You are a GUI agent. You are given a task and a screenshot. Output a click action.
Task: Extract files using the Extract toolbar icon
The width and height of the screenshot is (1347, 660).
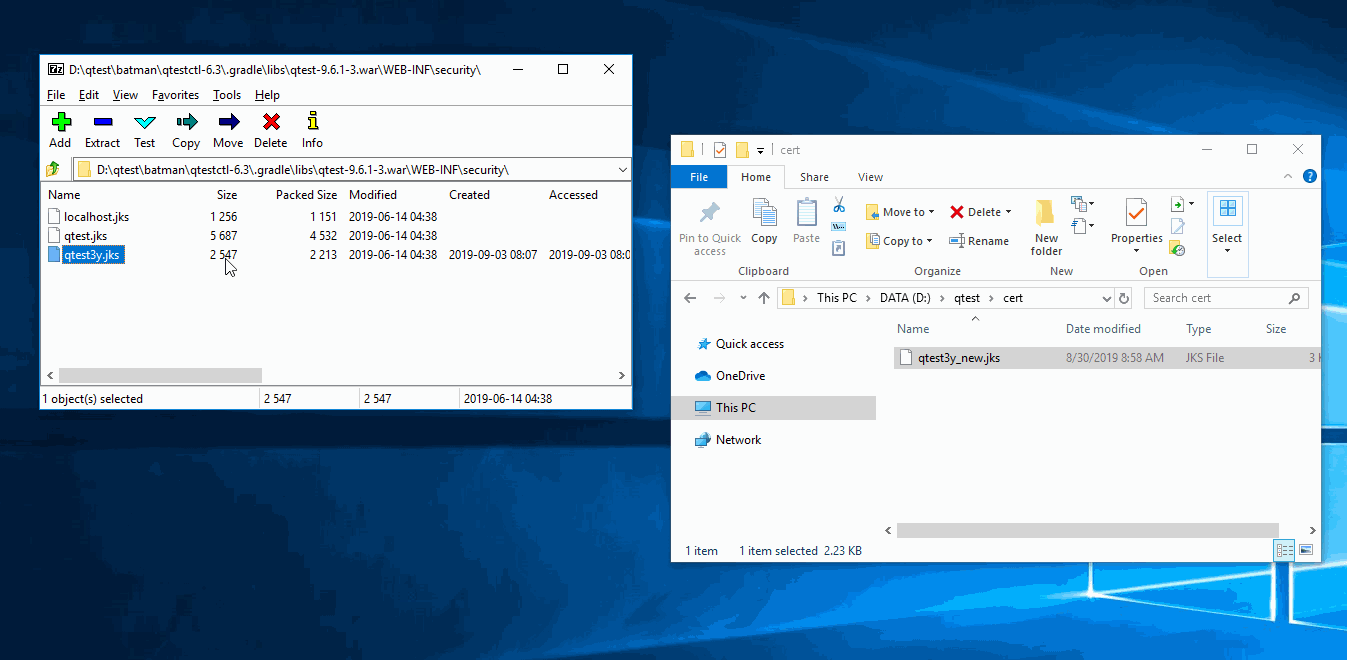click(102, 130)
